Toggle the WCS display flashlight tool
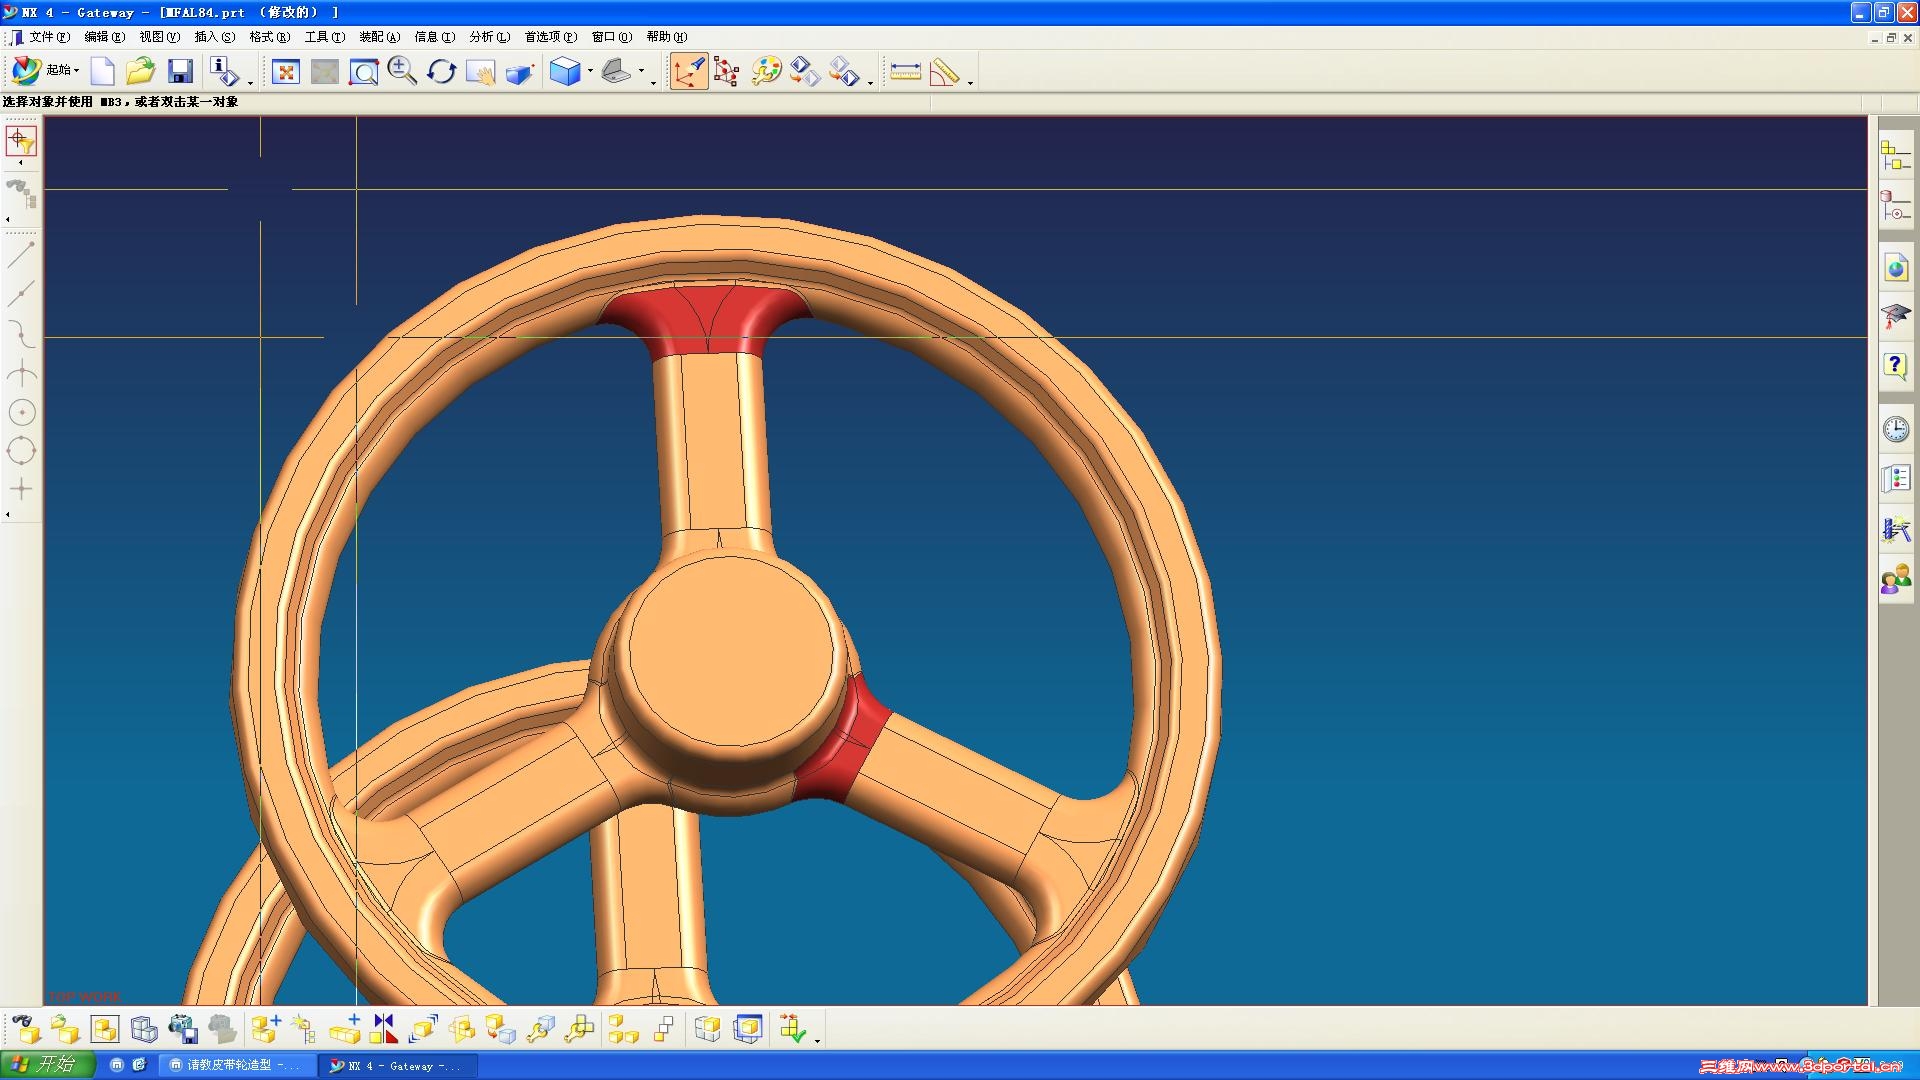The height and width of the screenshot is (1080, 1920). (689, 72)
